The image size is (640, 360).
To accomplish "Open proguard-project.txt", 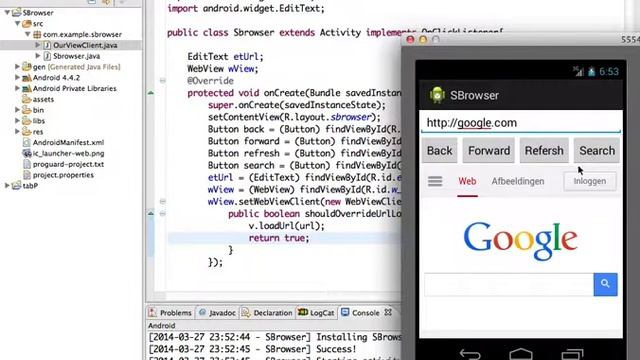I will 68,164.
